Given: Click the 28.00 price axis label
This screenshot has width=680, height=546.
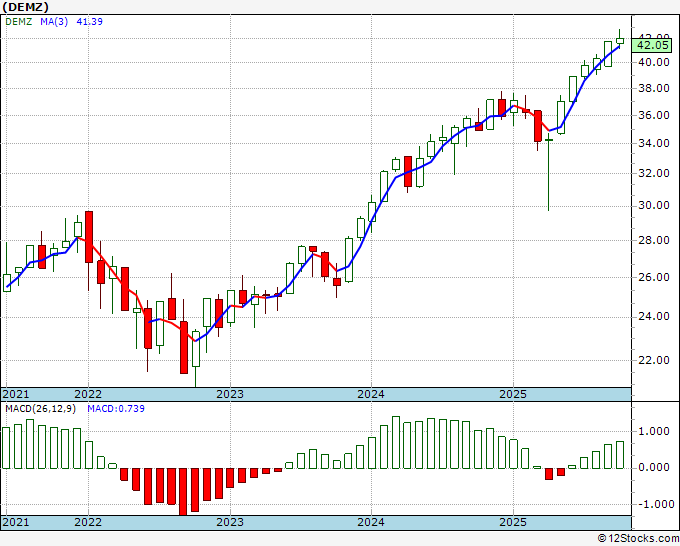Looking at the screenshot, I should click(x=654, y=240).
